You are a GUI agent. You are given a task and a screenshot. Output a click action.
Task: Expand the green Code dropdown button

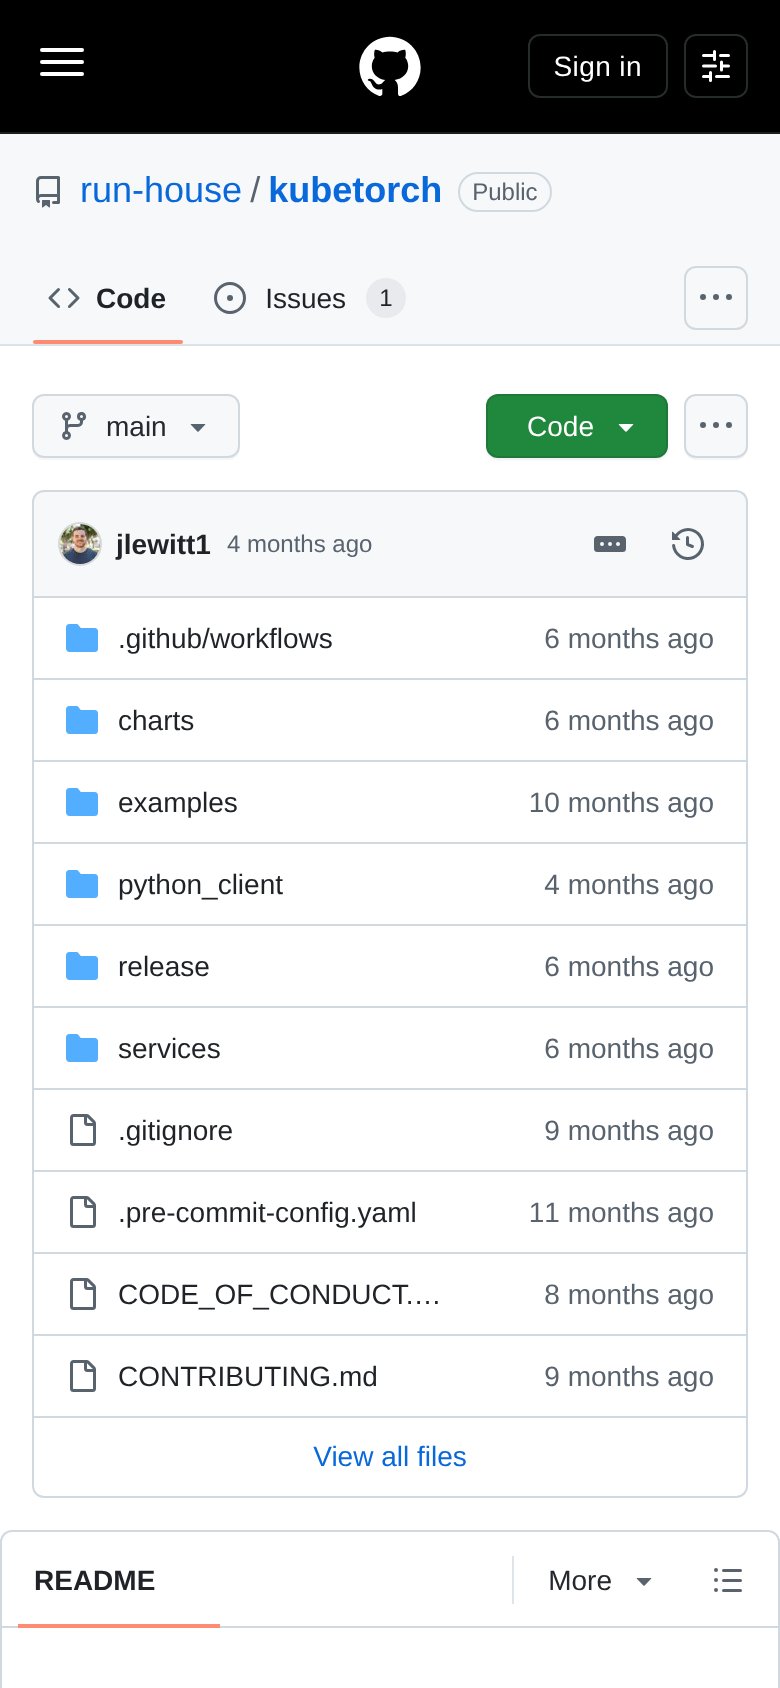point(577,426)
